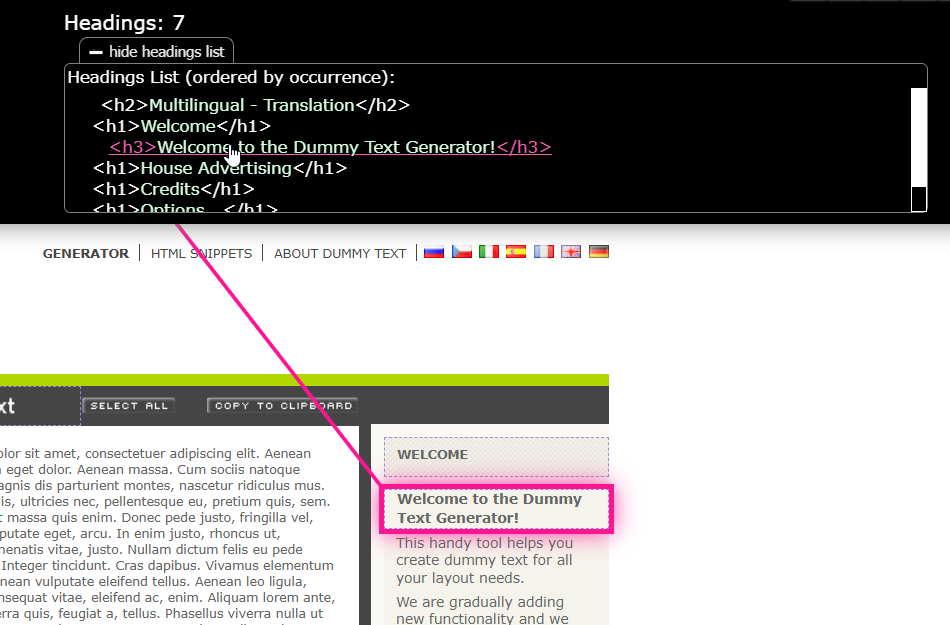Pick the French flag translation
This screenshot has width=950, height=625.
(543, 252)
